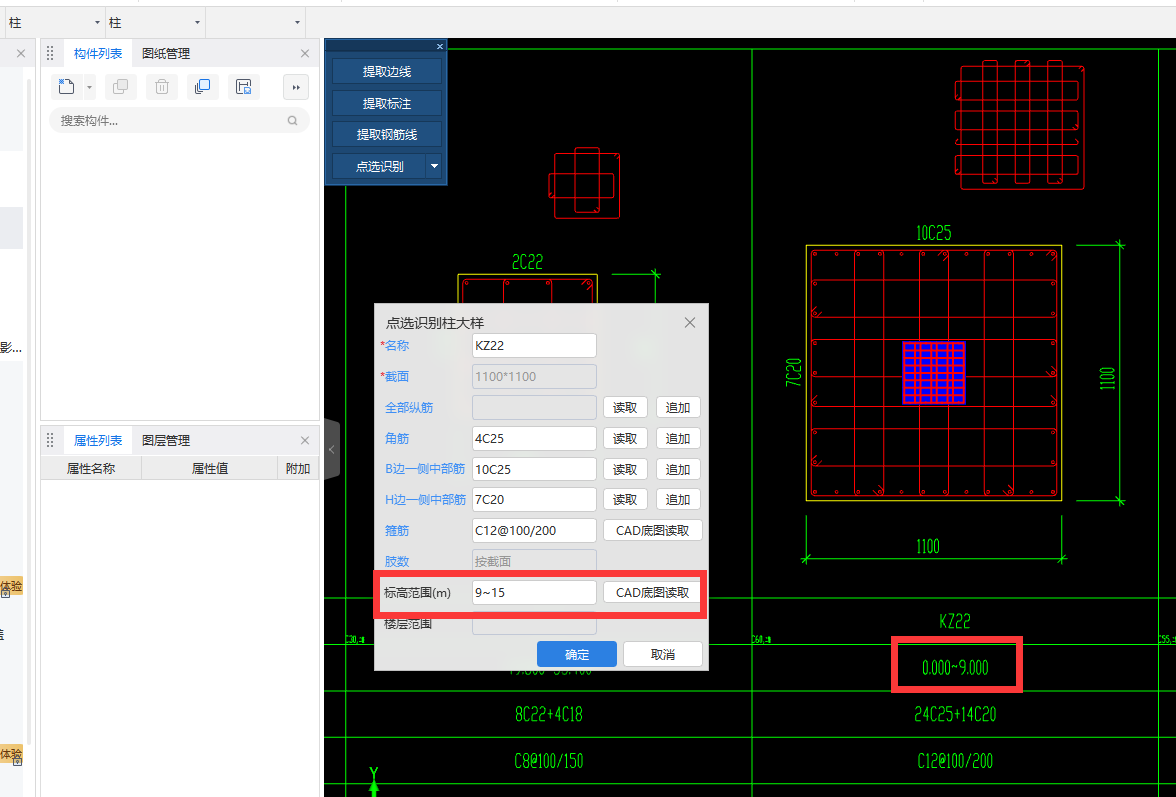This screenshot has width=1176, height=797.
Task: Click the 24C25+14C20 text in drawing
Action: 955,715
